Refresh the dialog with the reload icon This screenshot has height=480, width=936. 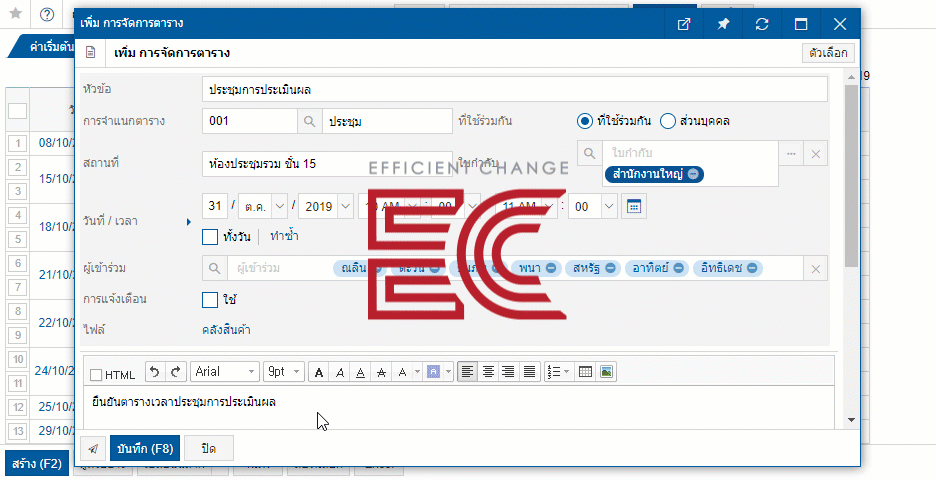pyautogui.click(x=762, y=24)
